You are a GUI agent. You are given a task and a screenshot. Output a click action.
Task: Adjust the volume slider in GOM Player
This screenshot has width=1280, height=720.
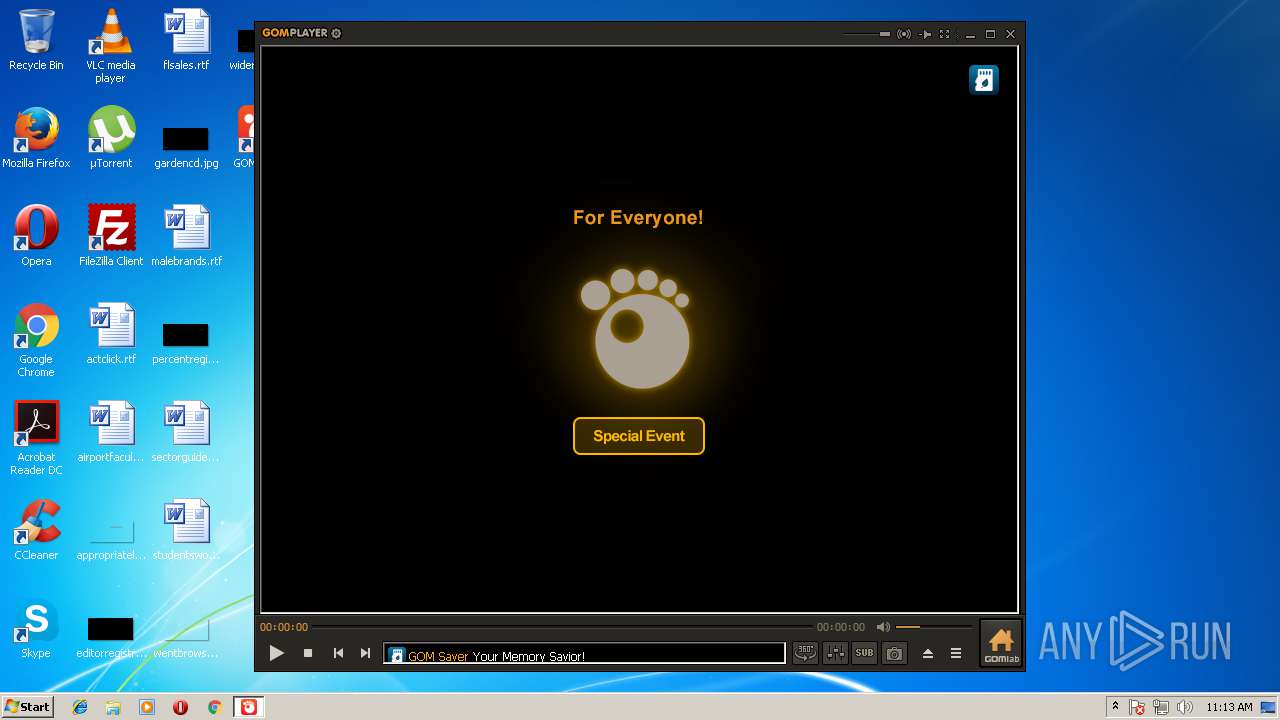934,627
